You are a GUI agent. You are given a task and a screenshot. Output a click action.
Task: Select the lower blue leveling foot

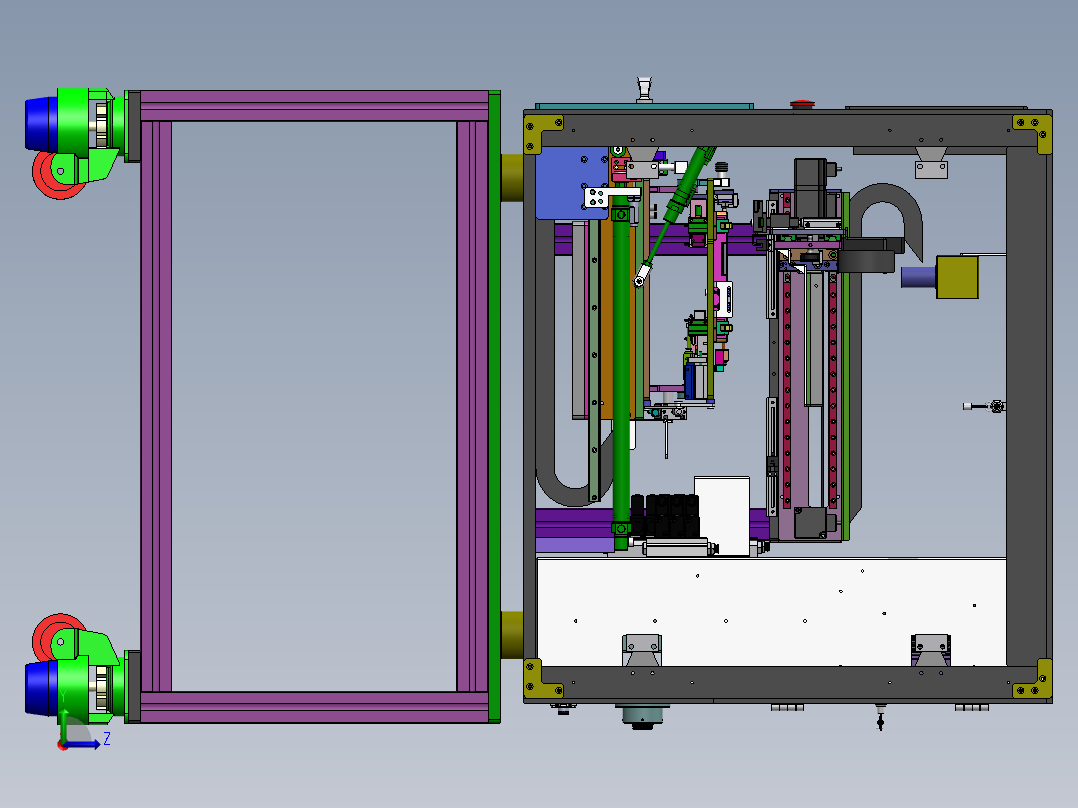click(x=41, y=688)
